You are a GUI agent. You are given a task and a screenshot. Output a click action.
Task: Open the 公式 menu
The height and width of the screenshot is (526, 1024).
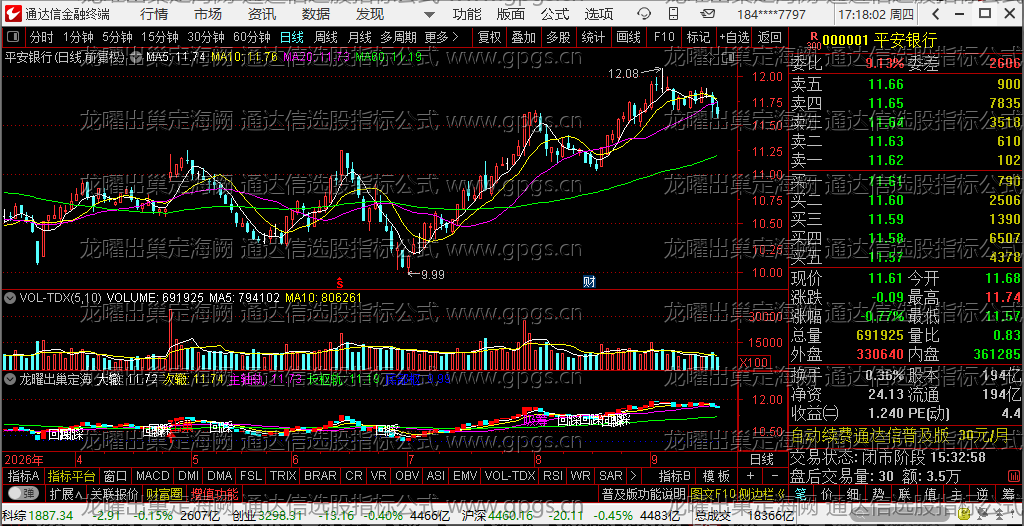(x=554, y=14)
